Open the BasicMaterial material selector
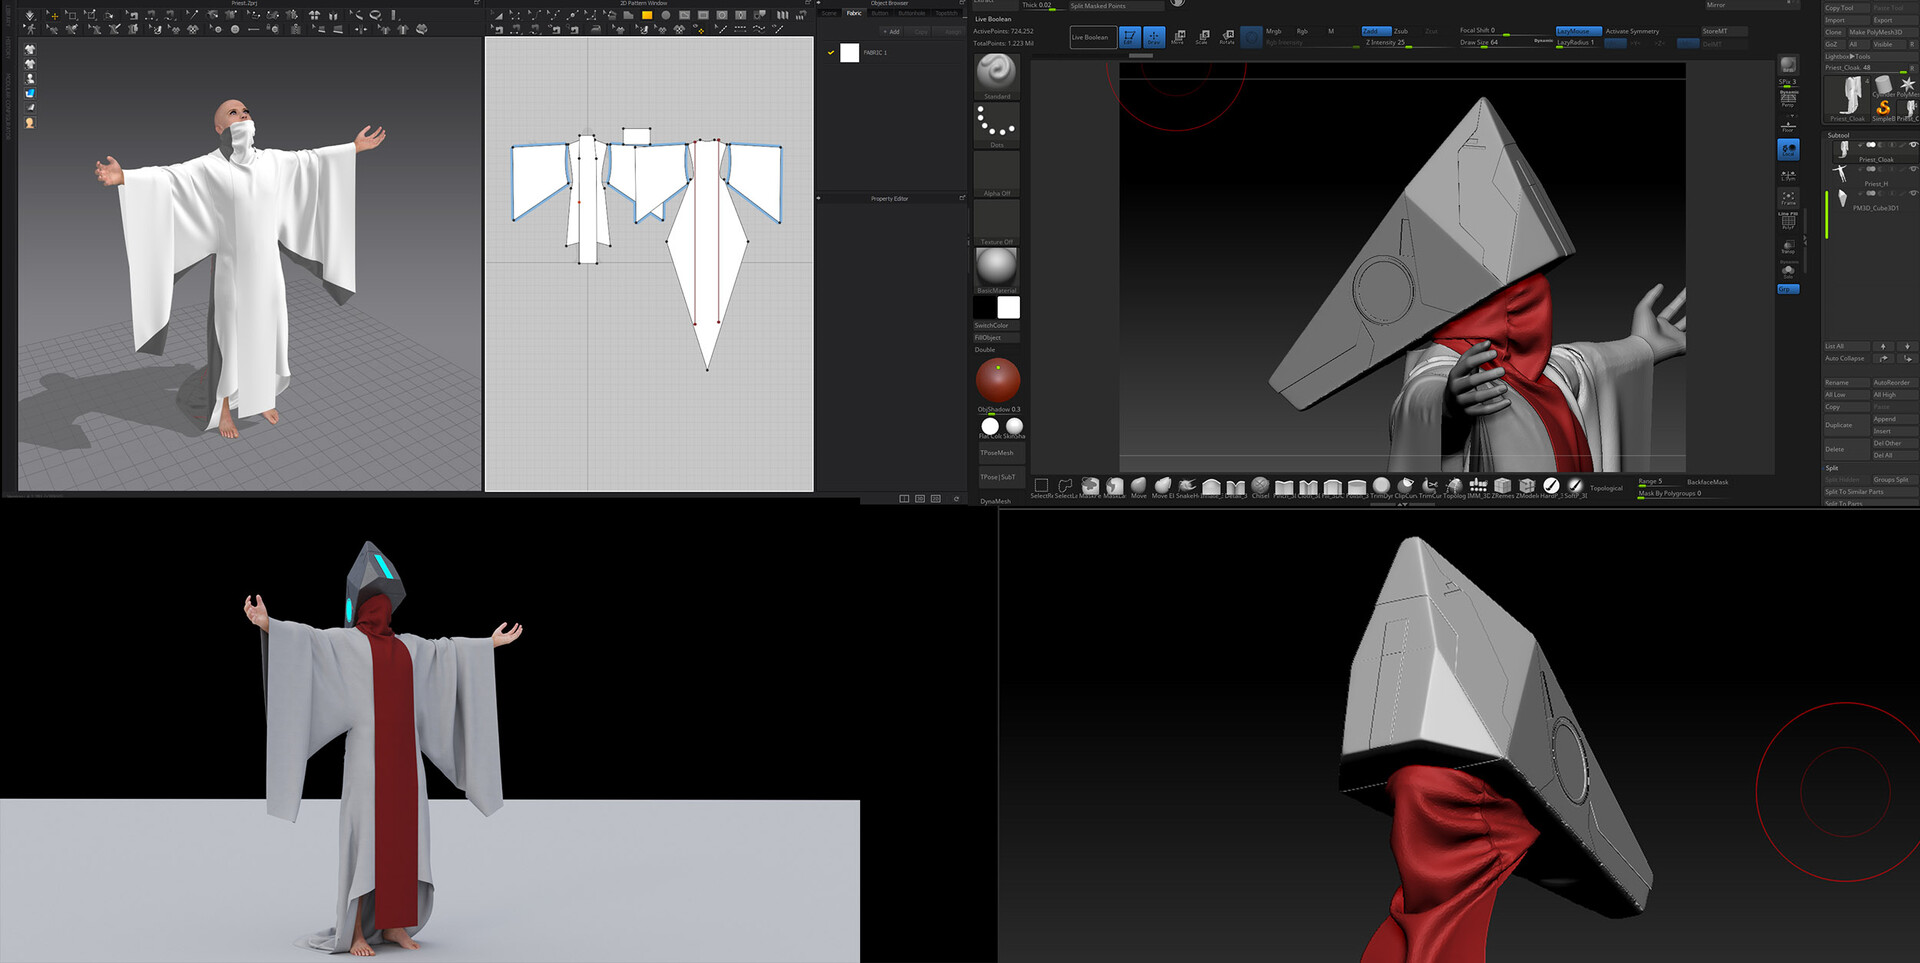 (x=996, y=270)
